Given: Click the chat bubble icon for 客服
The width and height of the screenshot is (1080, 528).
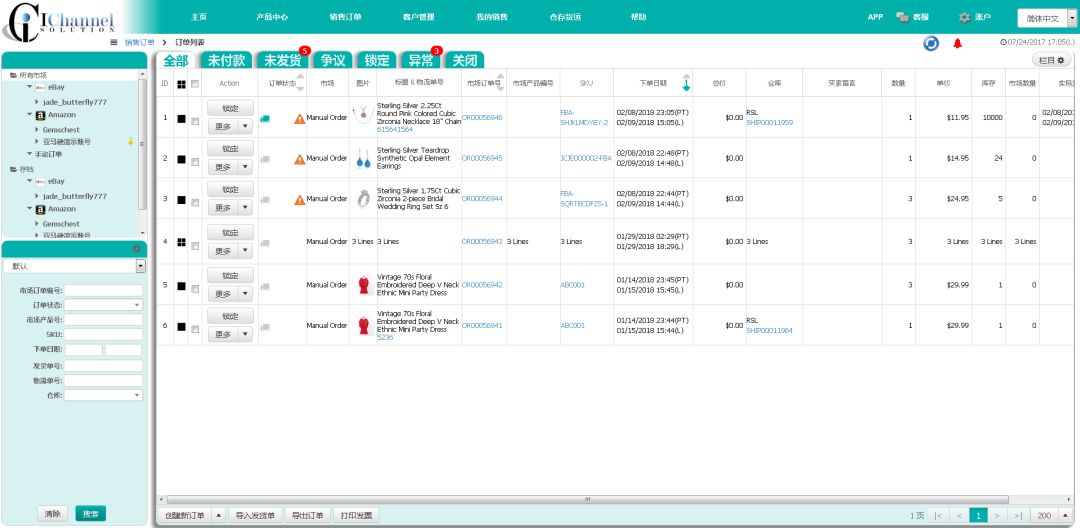Looking at the screenshot, I should pyautogui.click(x=902, y=17).
